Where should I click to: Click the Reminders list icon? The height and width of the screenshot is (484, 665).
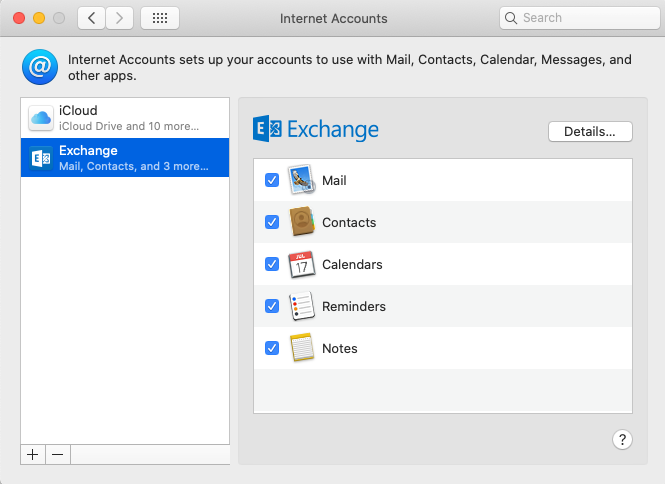[x=302, y=306]
